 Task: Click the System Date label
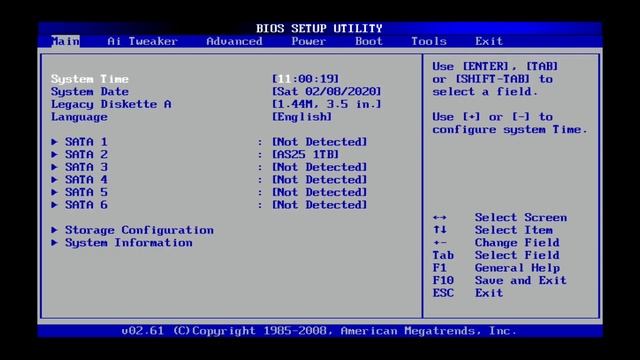click(90, 92)
